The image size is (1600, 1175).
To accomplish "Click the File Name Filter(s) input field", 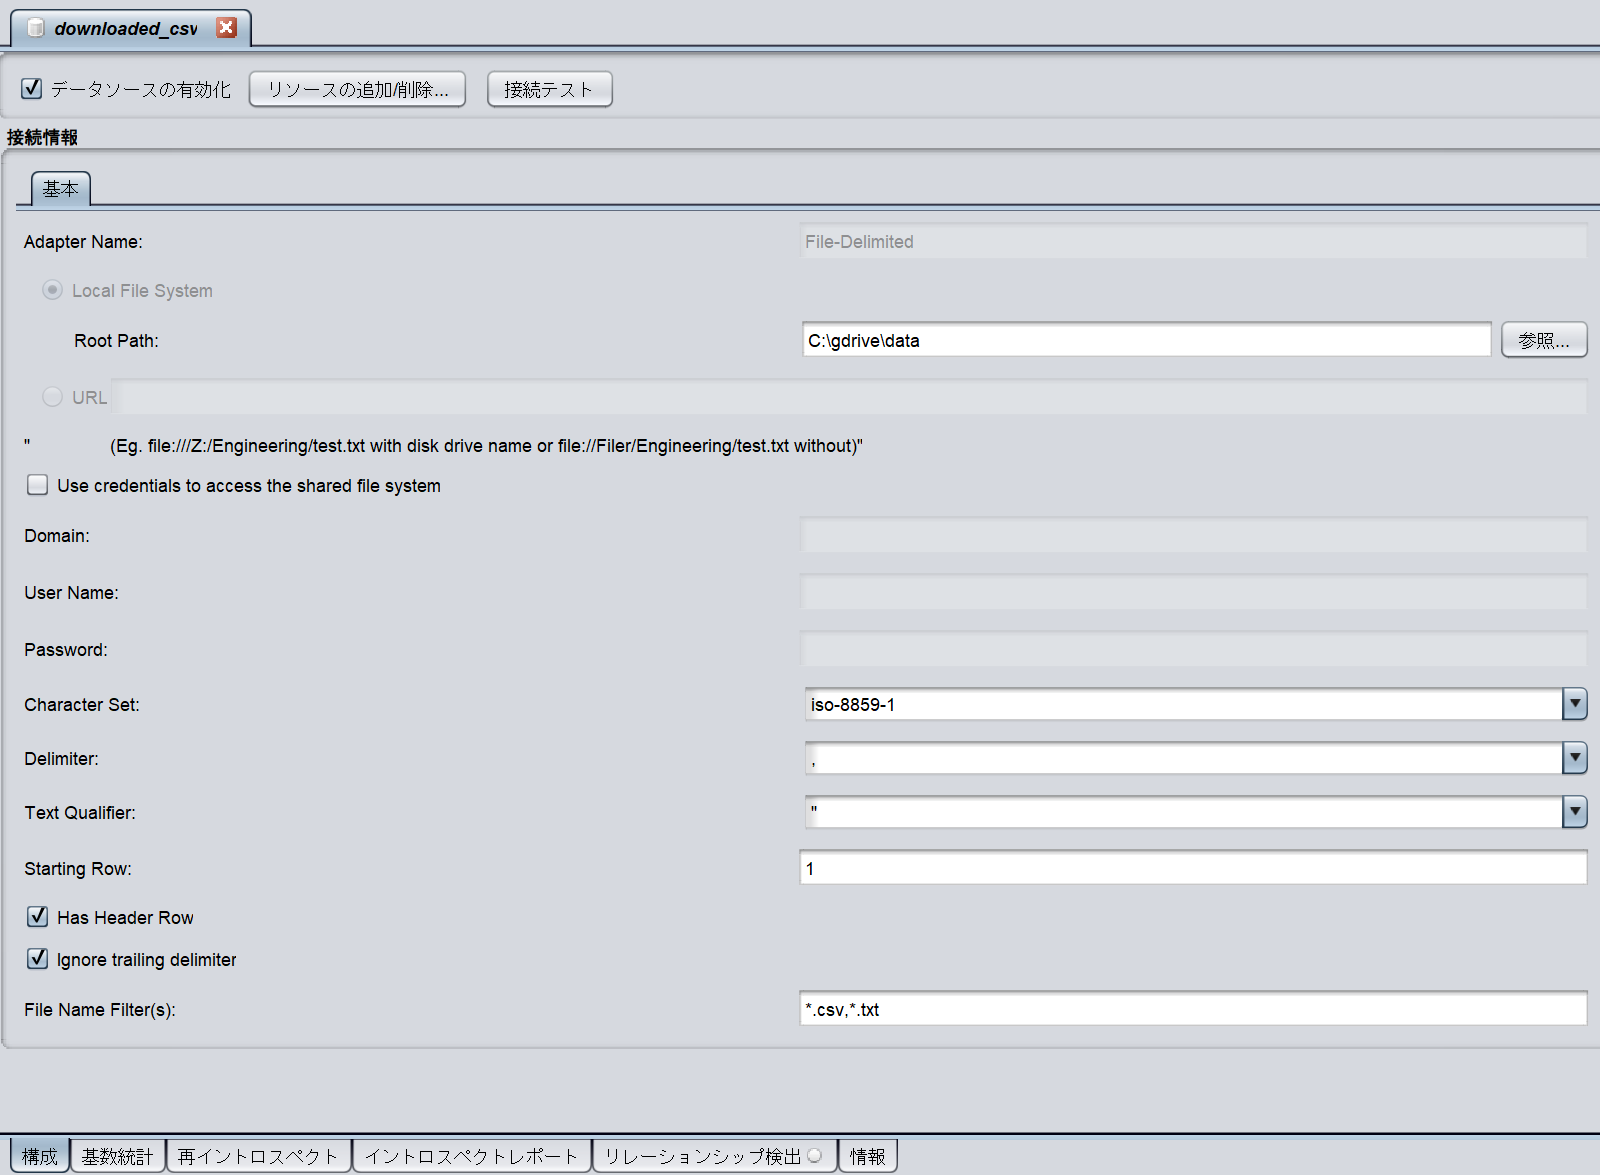I will click(x=1193, y=1009).
